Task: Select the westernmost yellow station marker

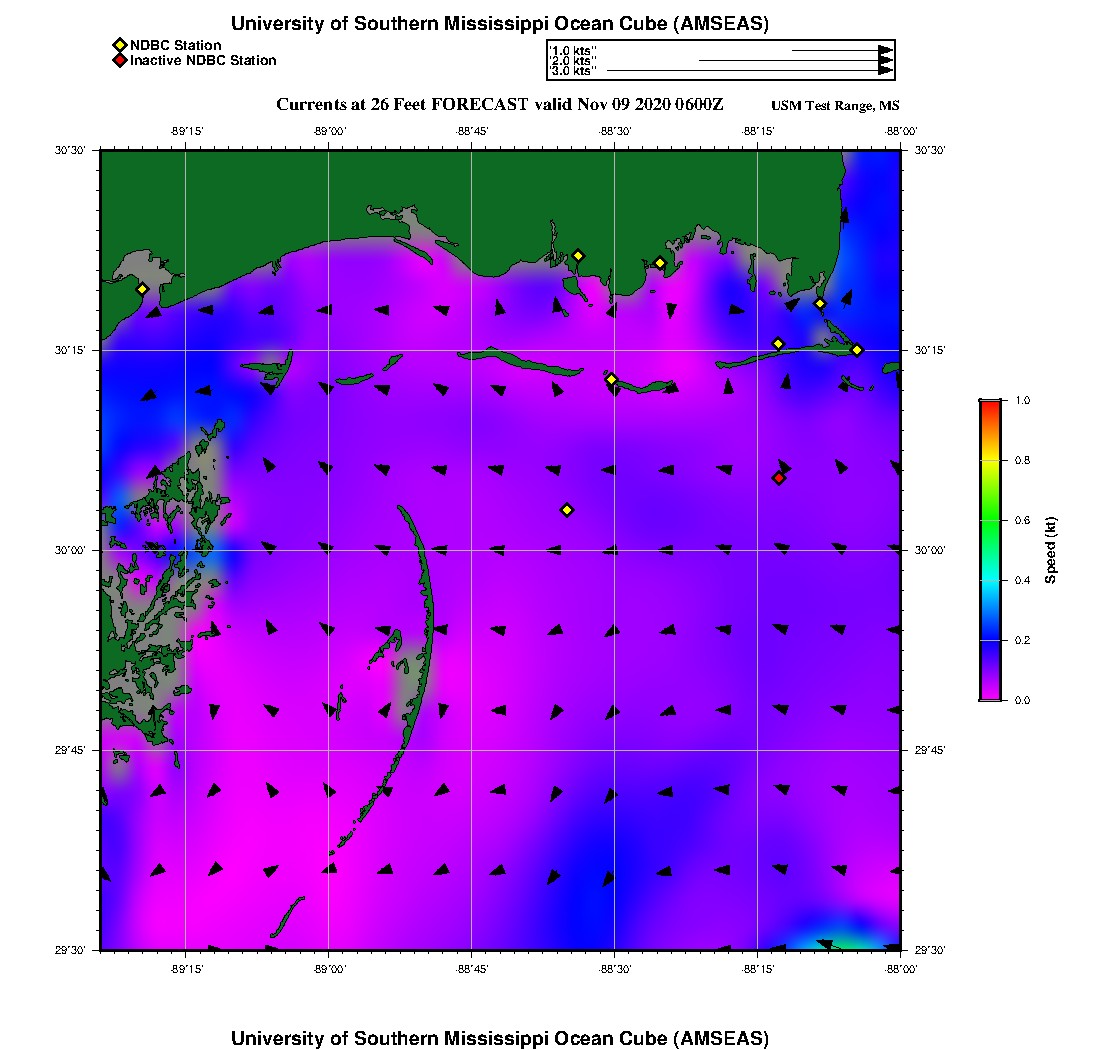Action: (x=142, y=289)
